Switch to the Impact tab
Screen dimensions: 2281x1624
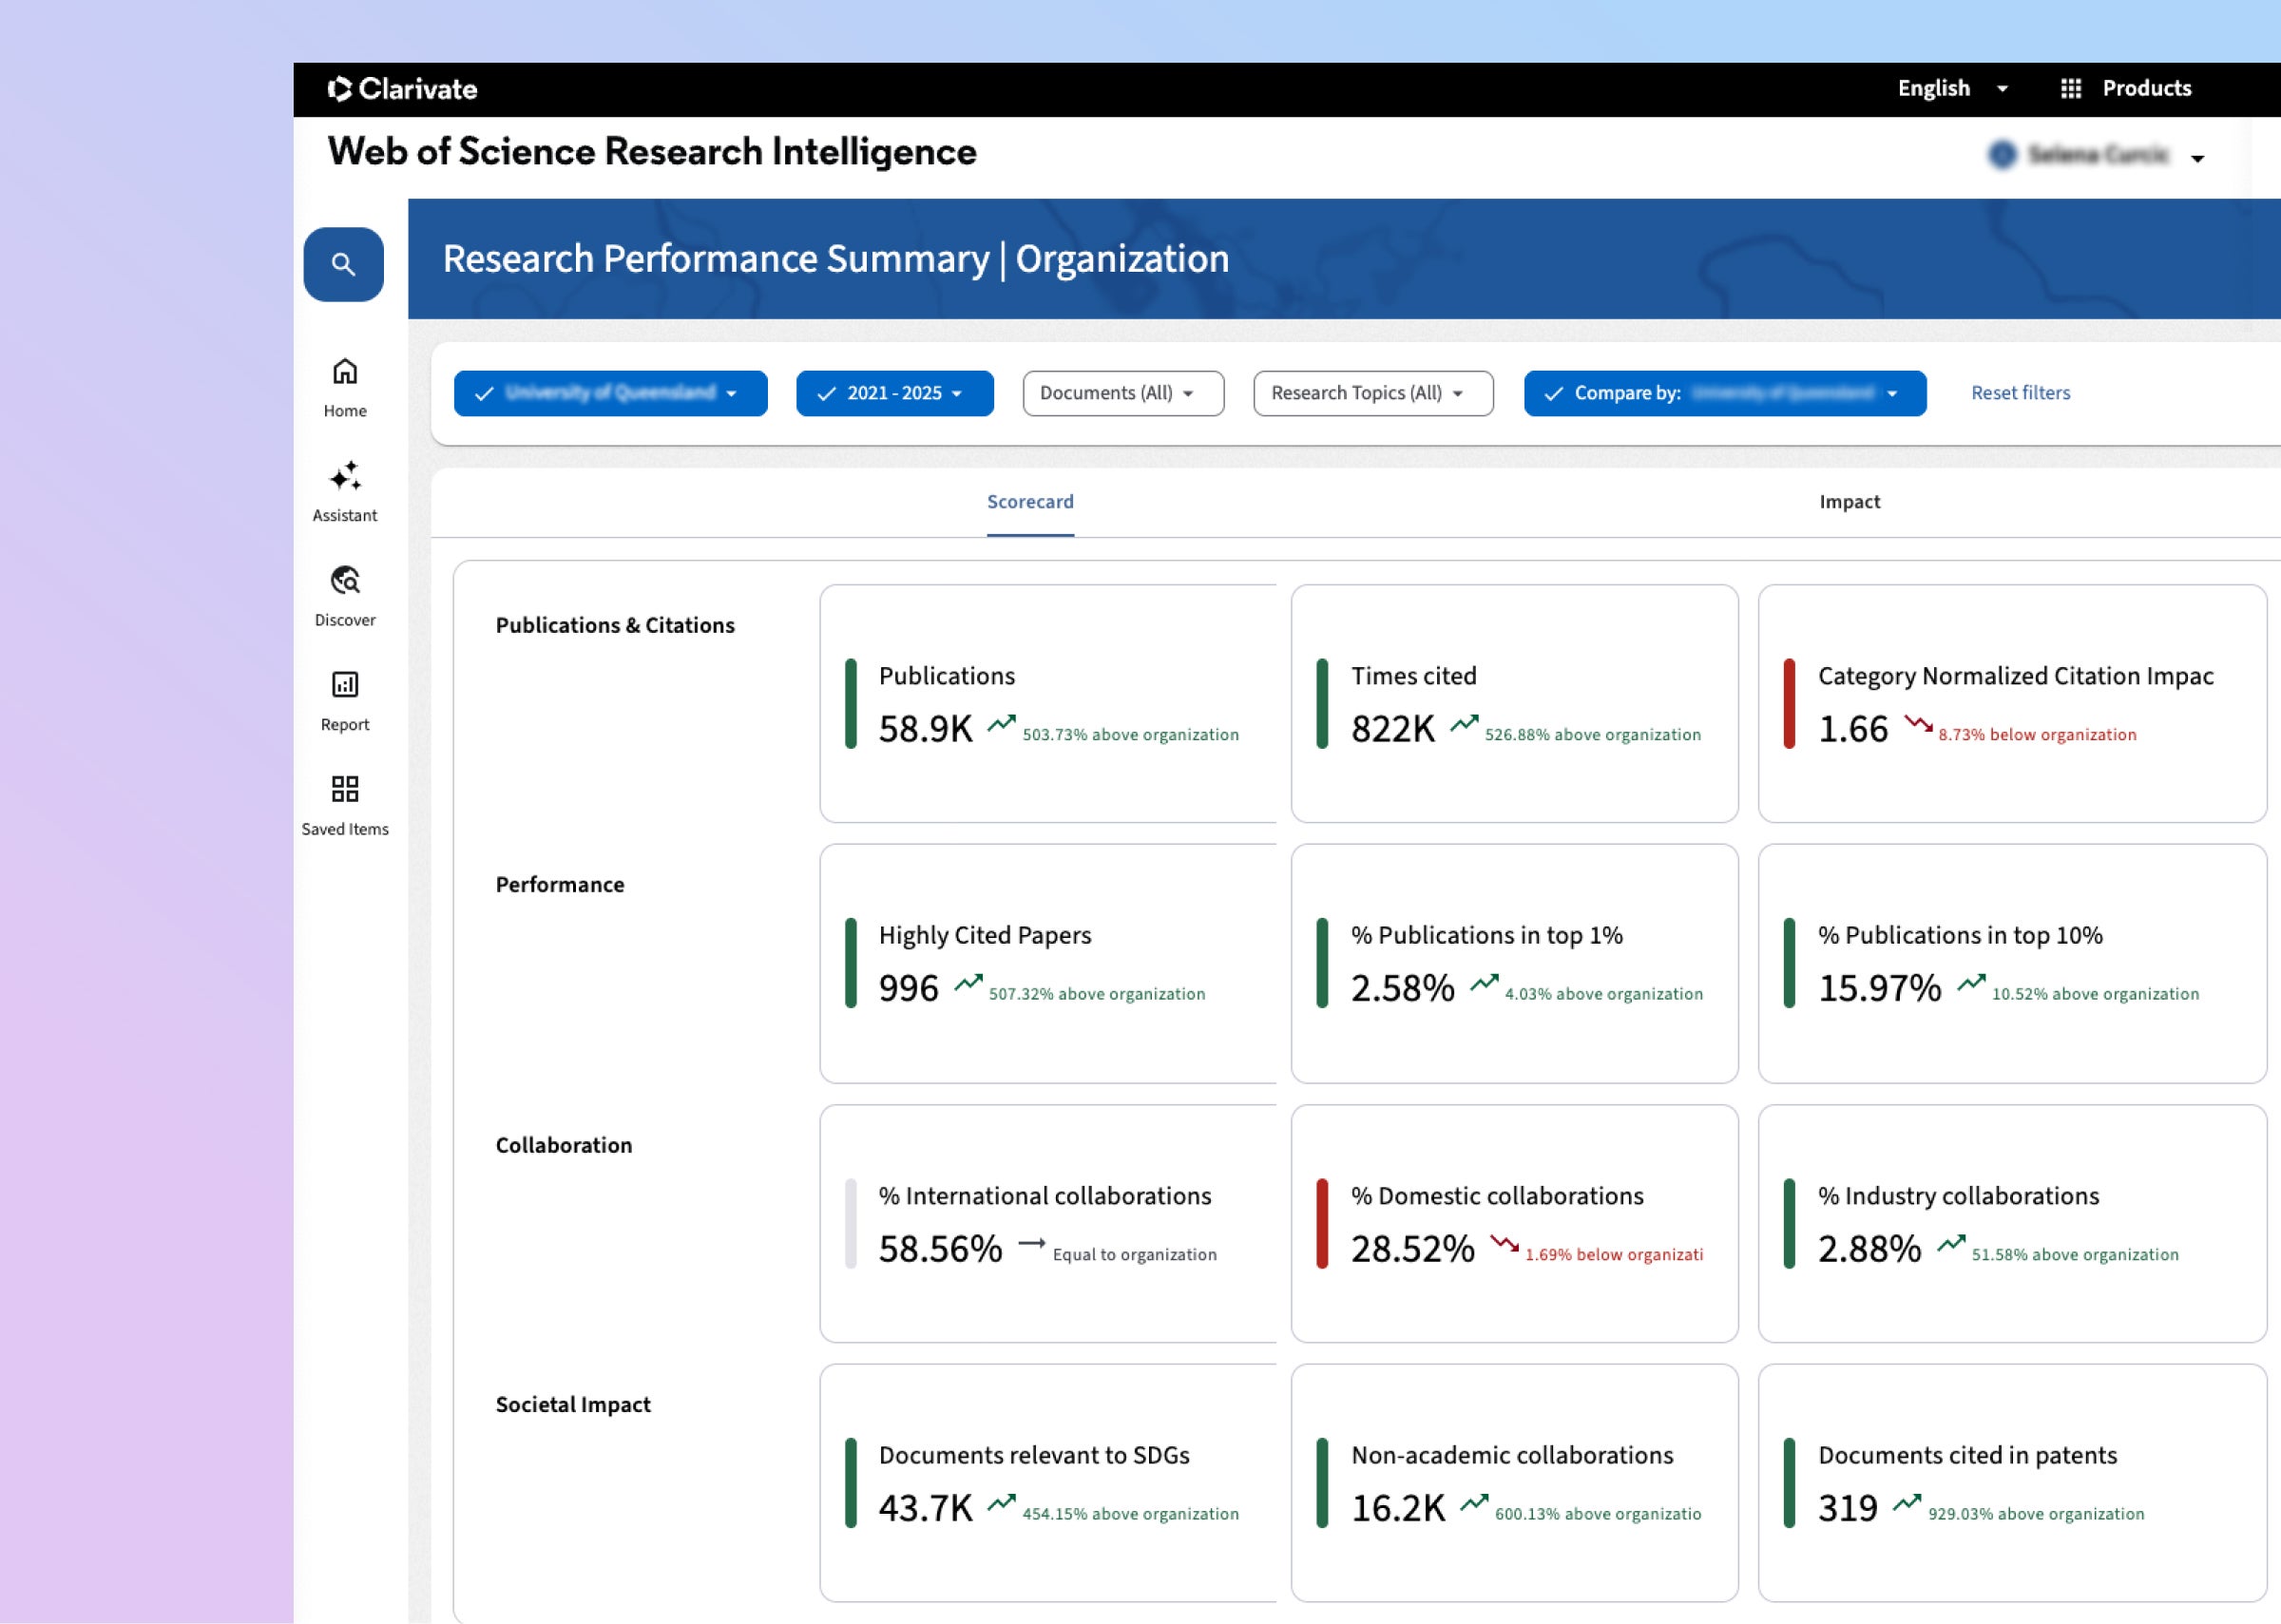click(x=1849, y=502)
